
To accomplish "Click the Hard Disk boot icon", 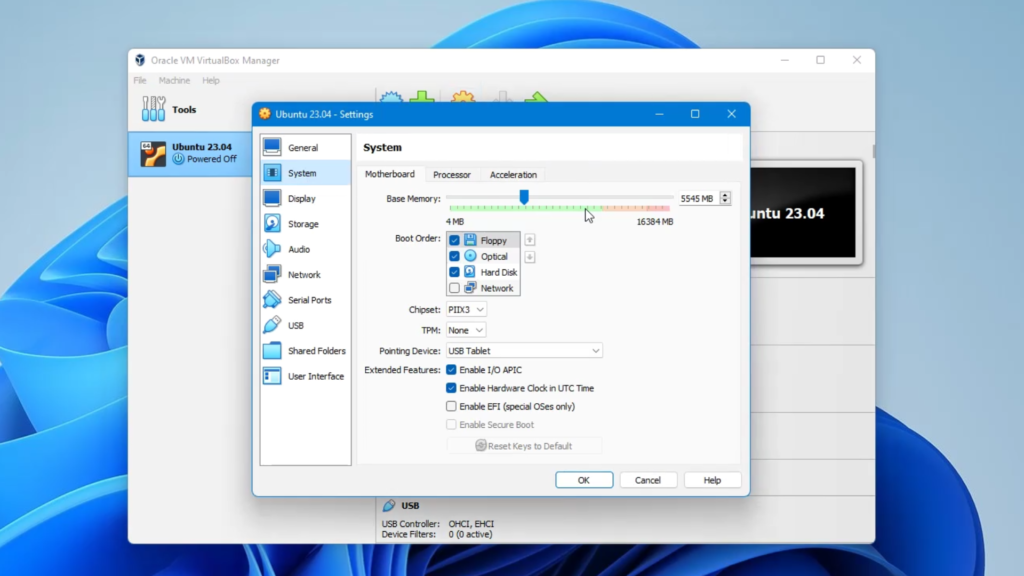I will point(470,272).
